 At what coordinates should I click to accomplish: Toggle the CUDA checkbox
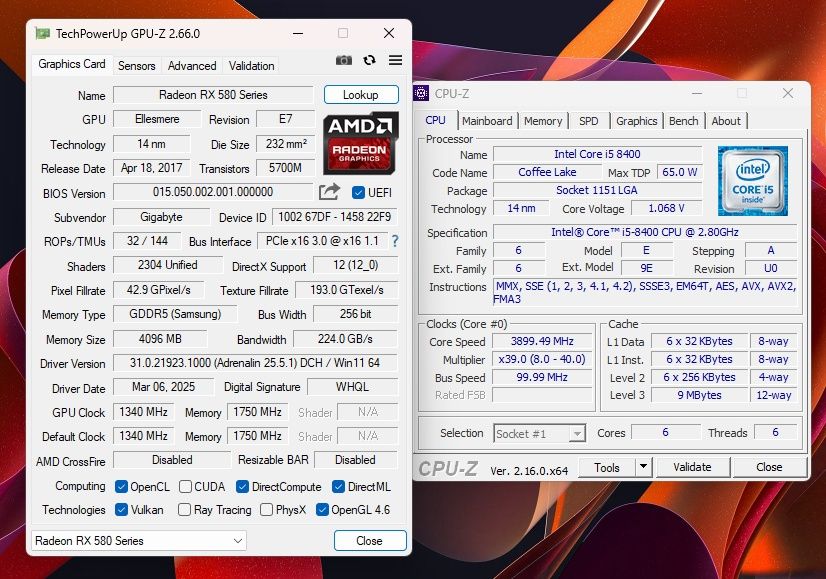[x=185, y=487]
